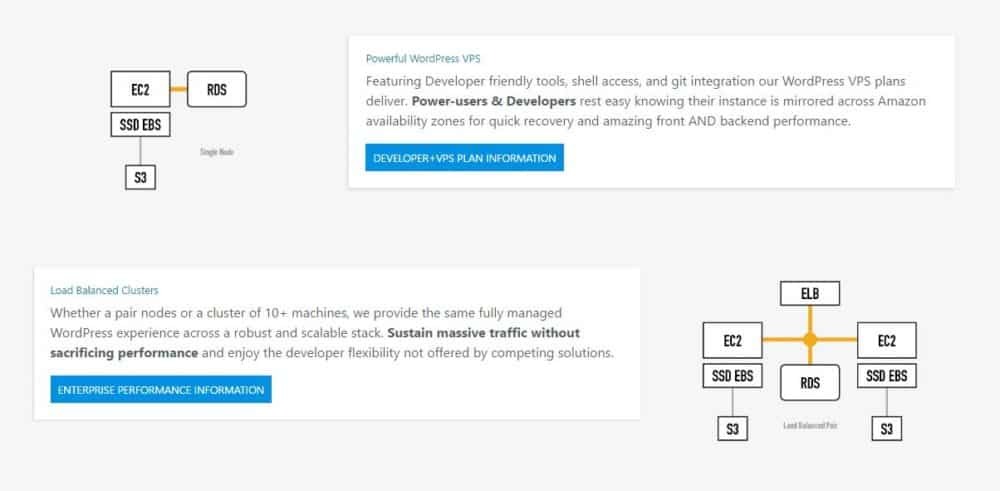Click the Load Balanced Pair diagram caption
Image resolution: width=1000 pixels, height=491 pixels.
[x=810, y=425]
